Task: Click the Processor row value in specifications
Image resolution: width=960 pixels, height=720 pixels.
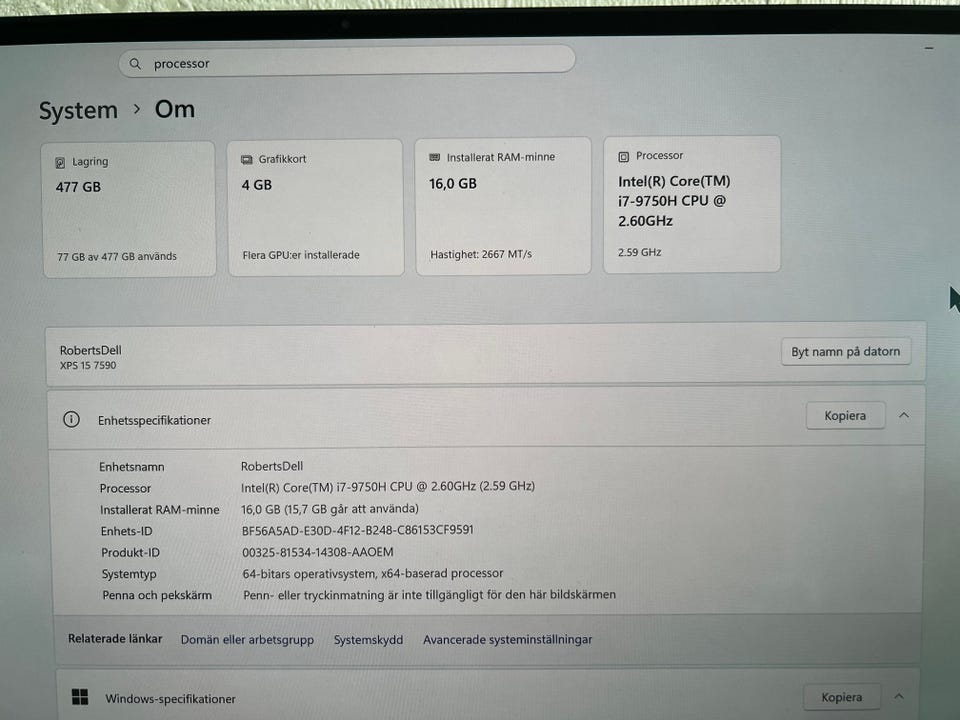Action: point(388,487)
